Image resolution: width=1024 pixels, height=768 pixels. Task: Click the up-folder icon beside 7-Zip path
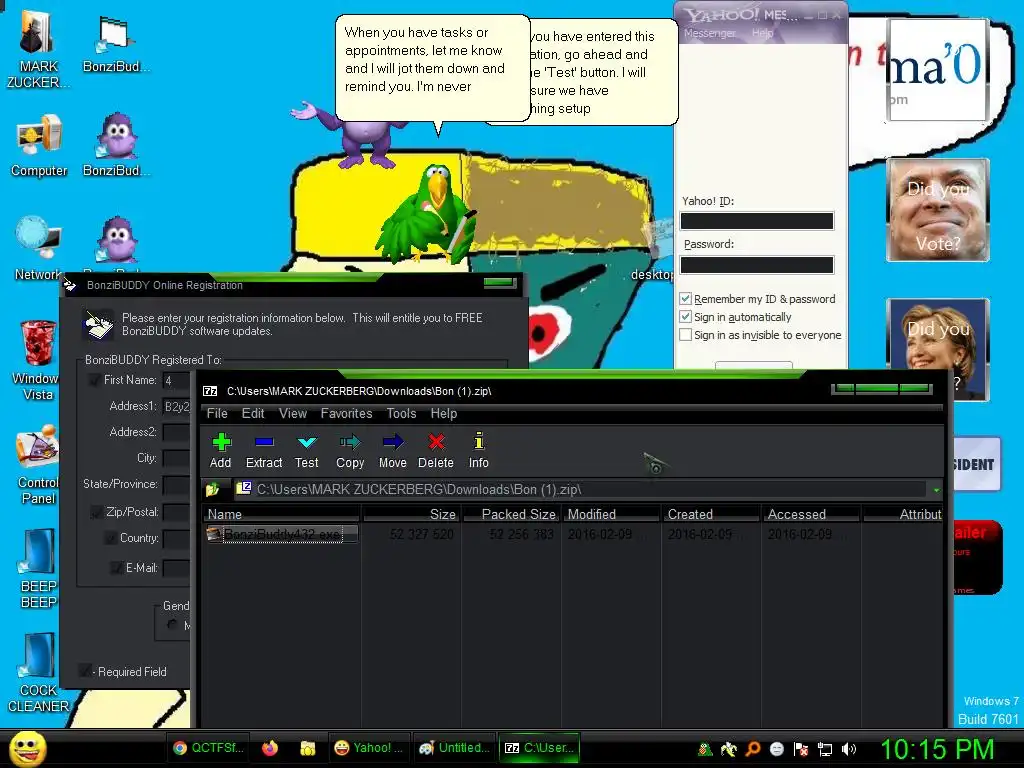213,489
